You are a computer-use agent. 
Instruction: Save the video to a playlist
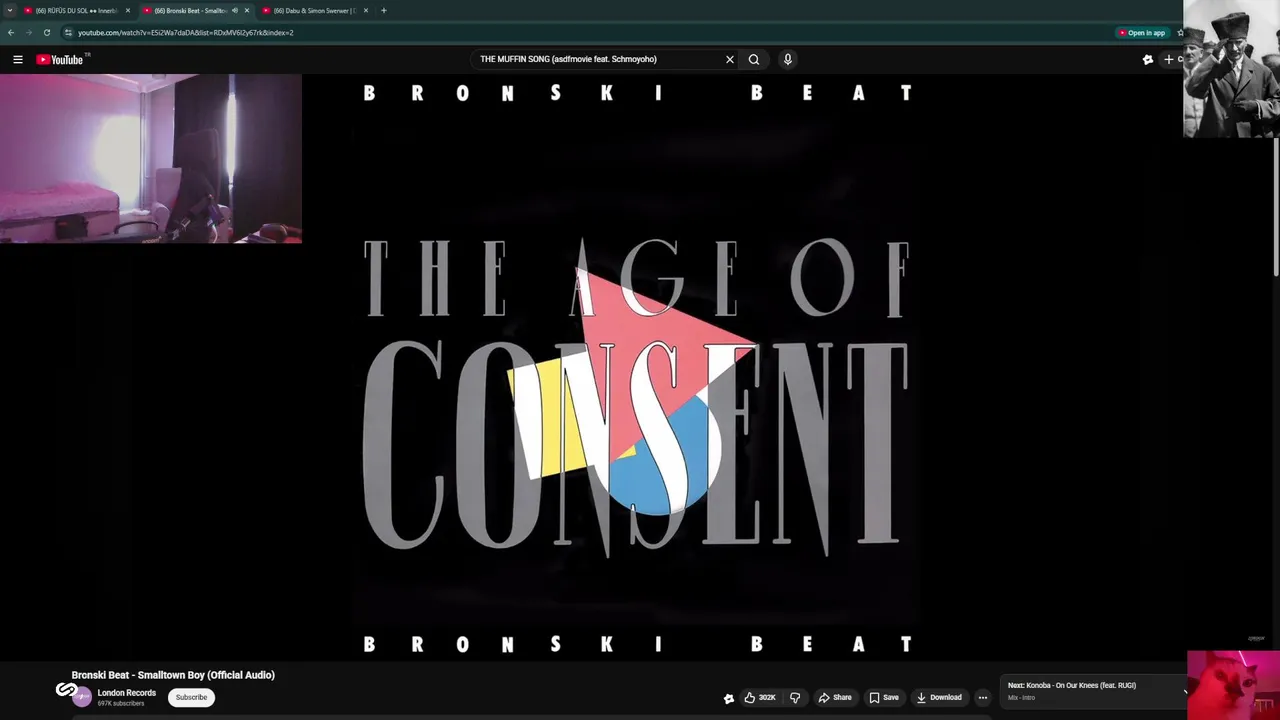883,698
